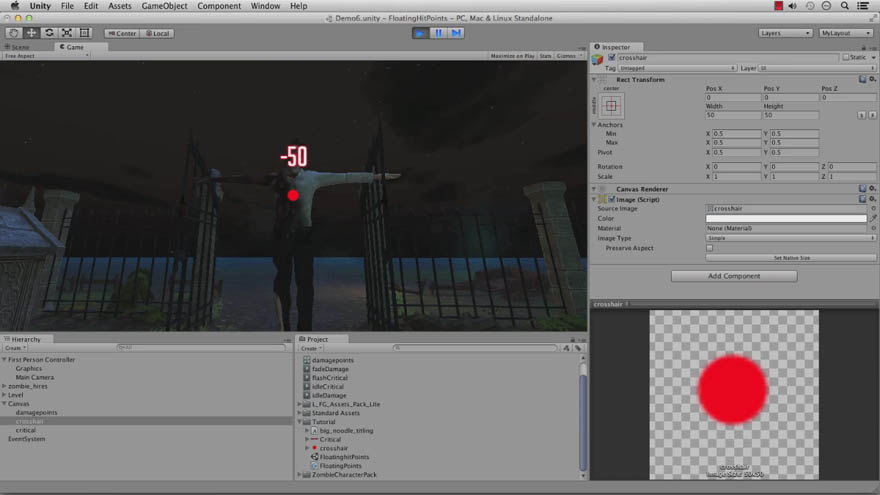Click the Width input field

coord(732,115)
